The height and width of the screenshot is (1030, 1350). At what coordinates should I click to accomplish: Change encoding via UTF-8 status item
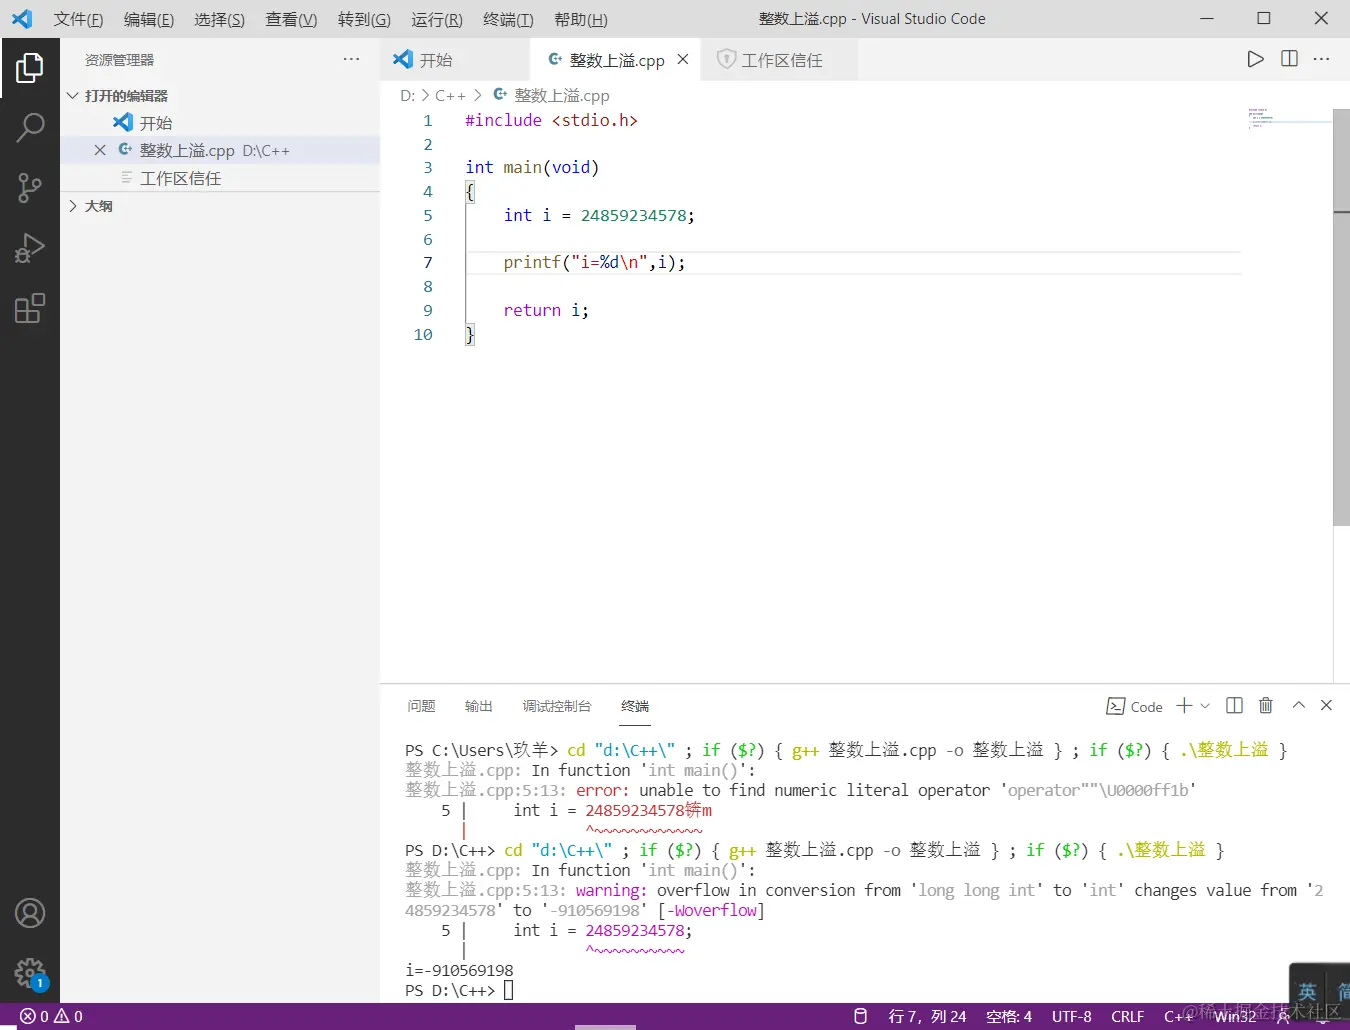[1072, 1016]
